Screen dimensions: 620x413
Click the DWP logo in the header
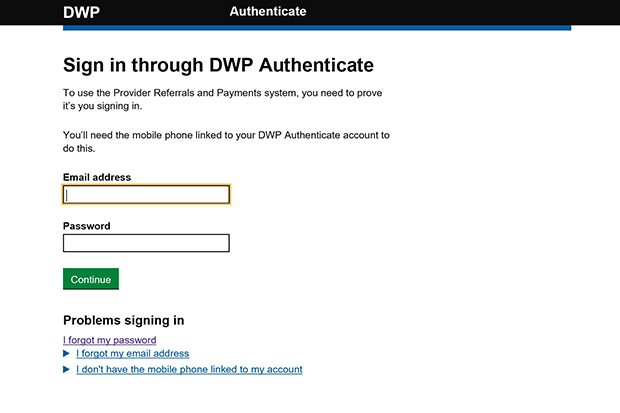(82, 12)
